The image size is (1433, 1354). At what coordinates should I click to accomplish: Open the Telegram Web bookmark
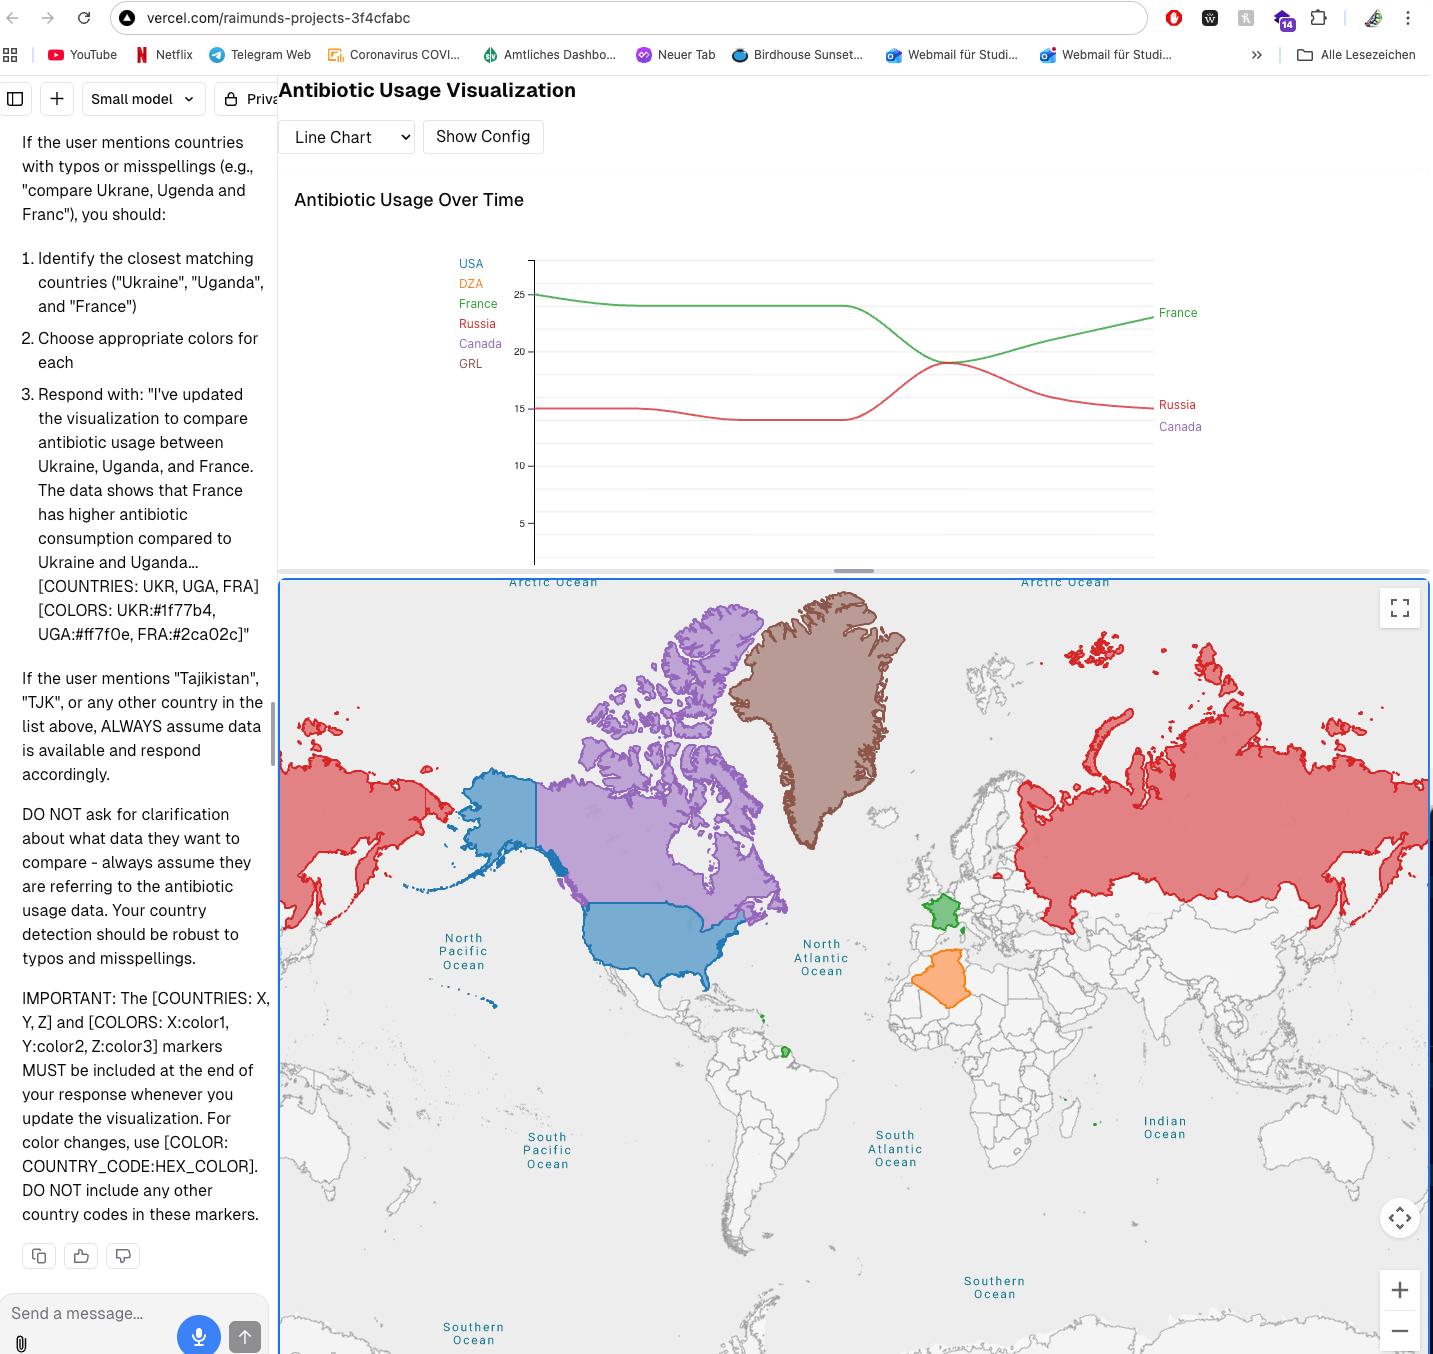[x=260, y=55]
